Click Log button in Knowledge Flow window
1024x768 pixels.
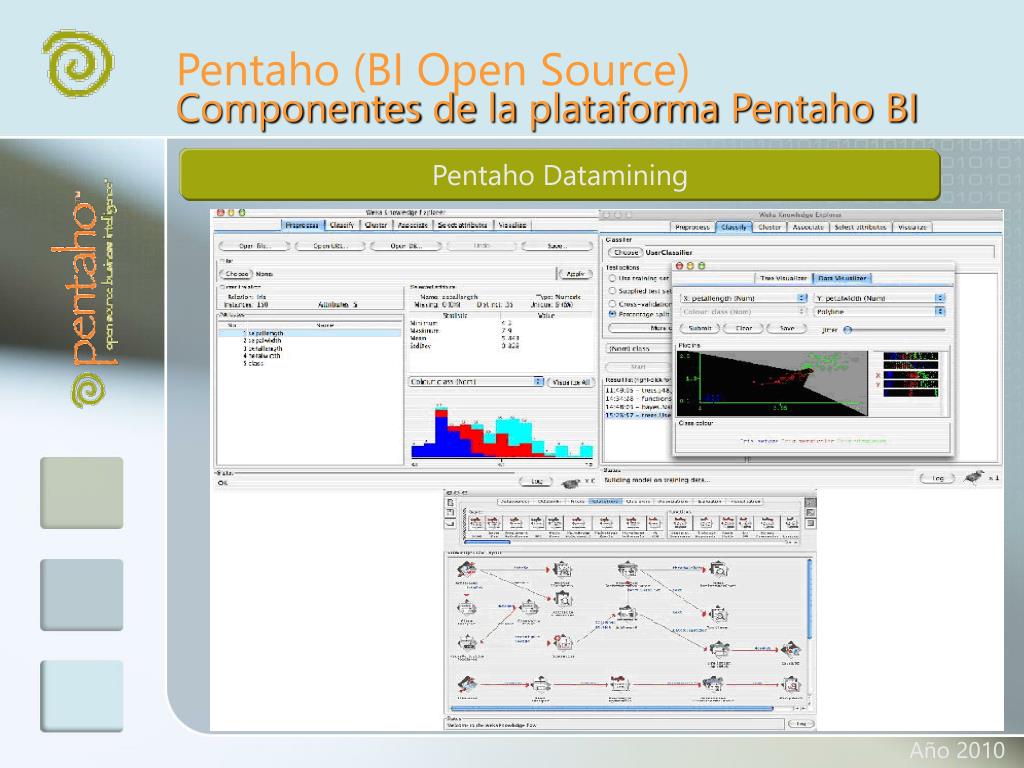(801, 724)
